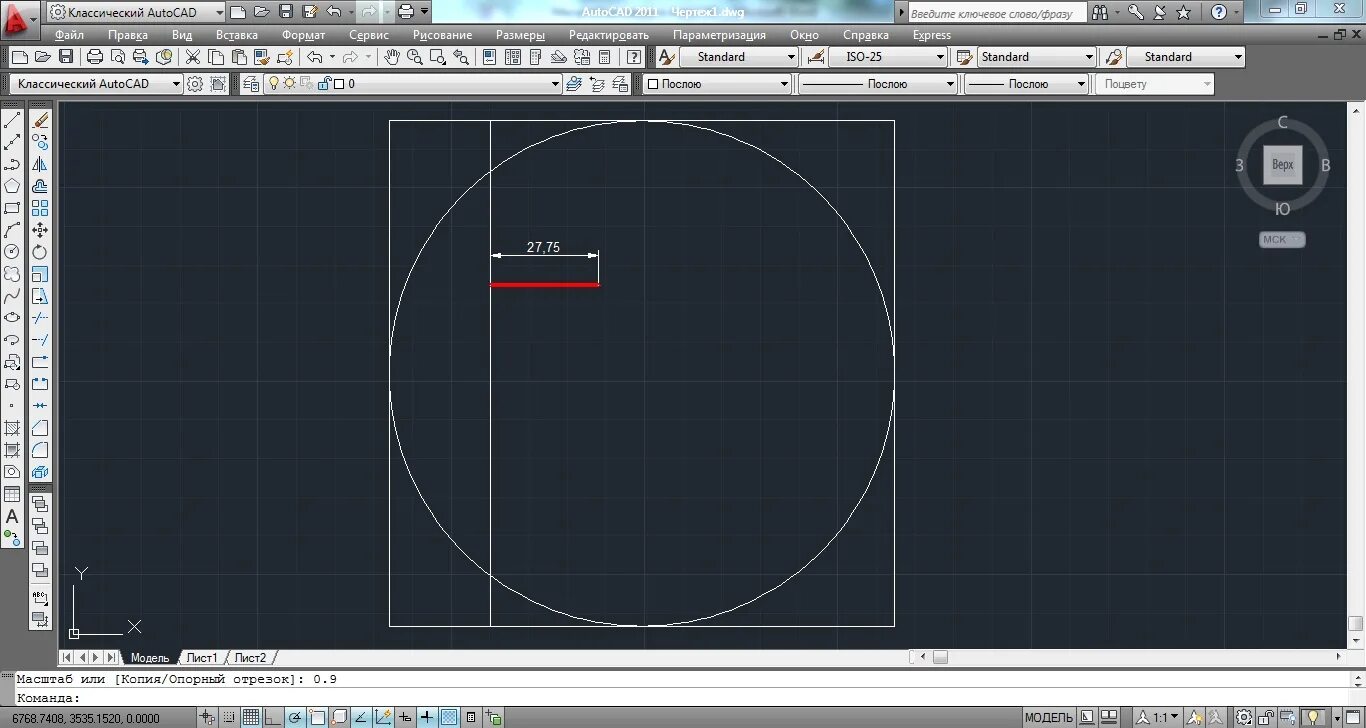1366x728 pixels.
Task: Select the red horizontal line segment
Action: (545, 285)
